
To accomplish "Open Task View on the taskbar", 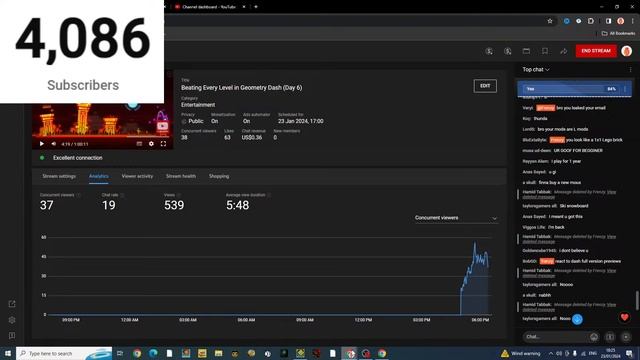I will 120,353.
